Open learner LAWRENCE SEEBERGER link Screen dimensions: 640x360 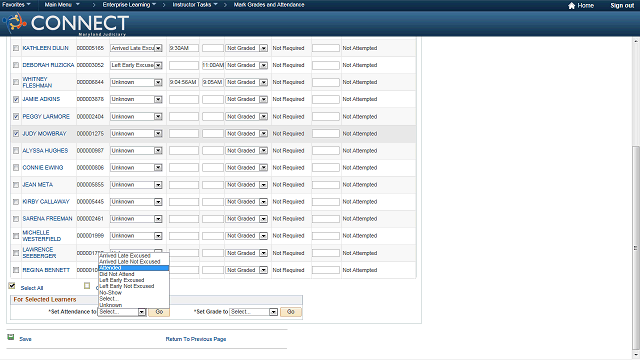click(39, 253)
